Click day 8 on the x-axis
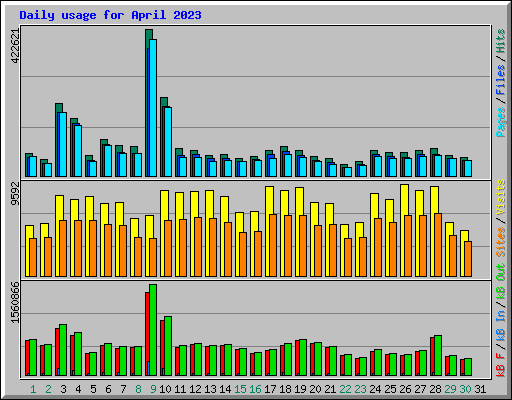Viewport: 512px width, 400px height. 138,389
